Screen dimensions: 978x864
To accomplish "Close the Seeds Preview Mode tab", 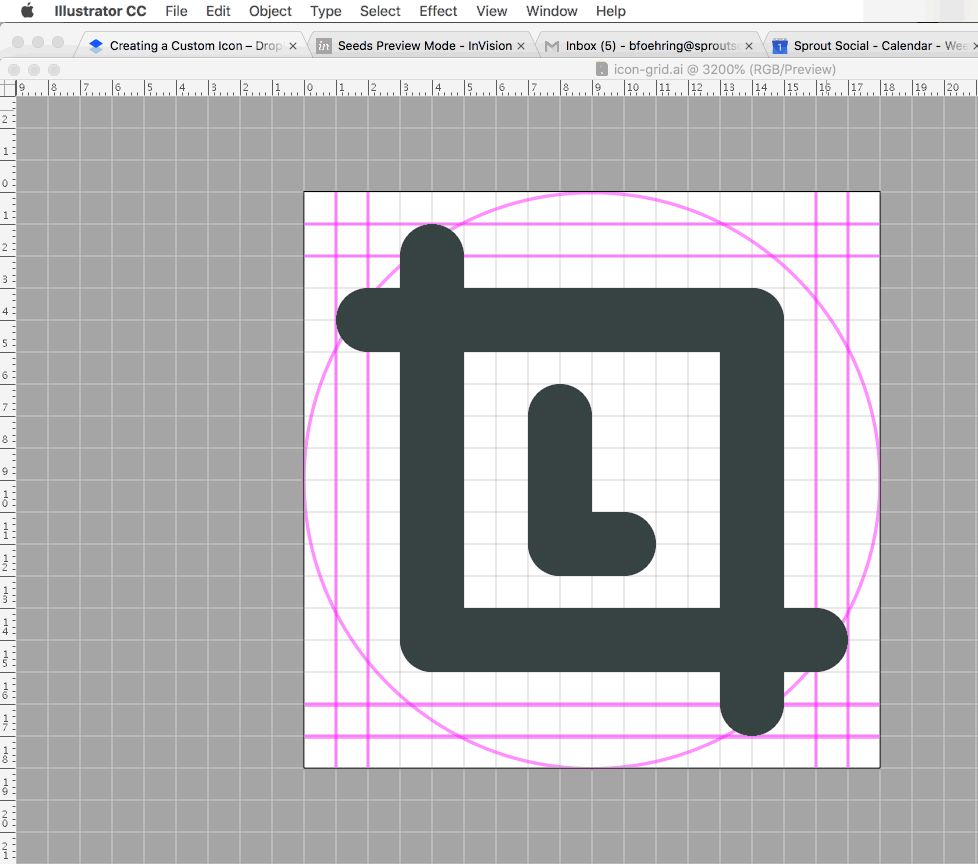I will point(521,45).
